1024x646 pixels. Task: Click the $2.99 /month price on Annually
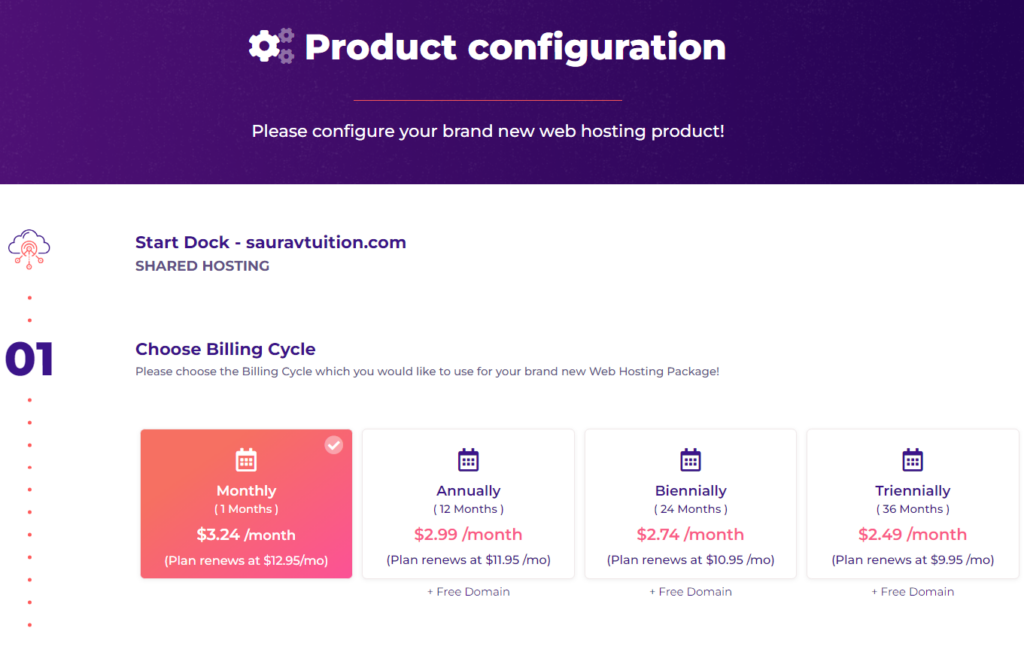pyautogui.click(x=468, y=534)
